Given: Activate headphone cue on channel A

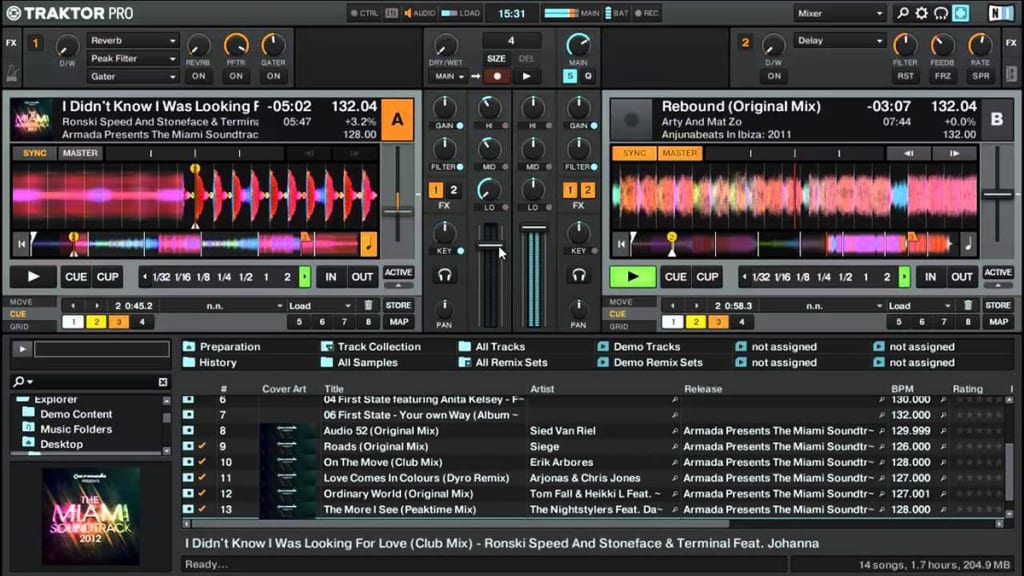Looking at the screenshot, I should pyautogui.click(x=444, y=273).
